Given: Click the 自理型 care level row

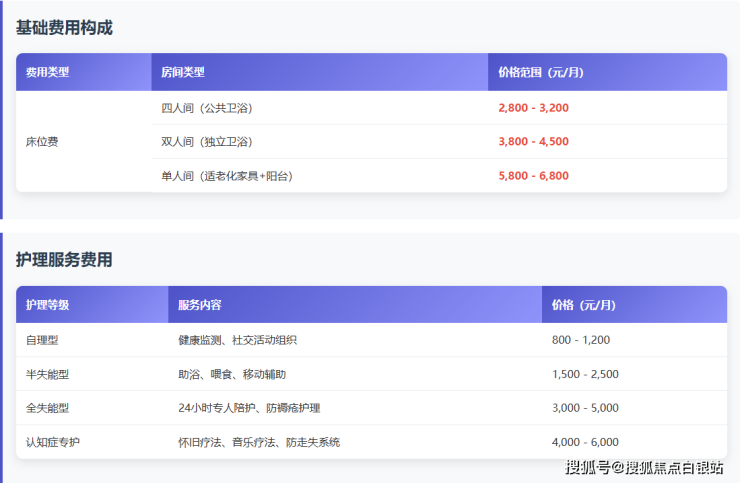Looking at the screenshot, I should click(42, 340).
